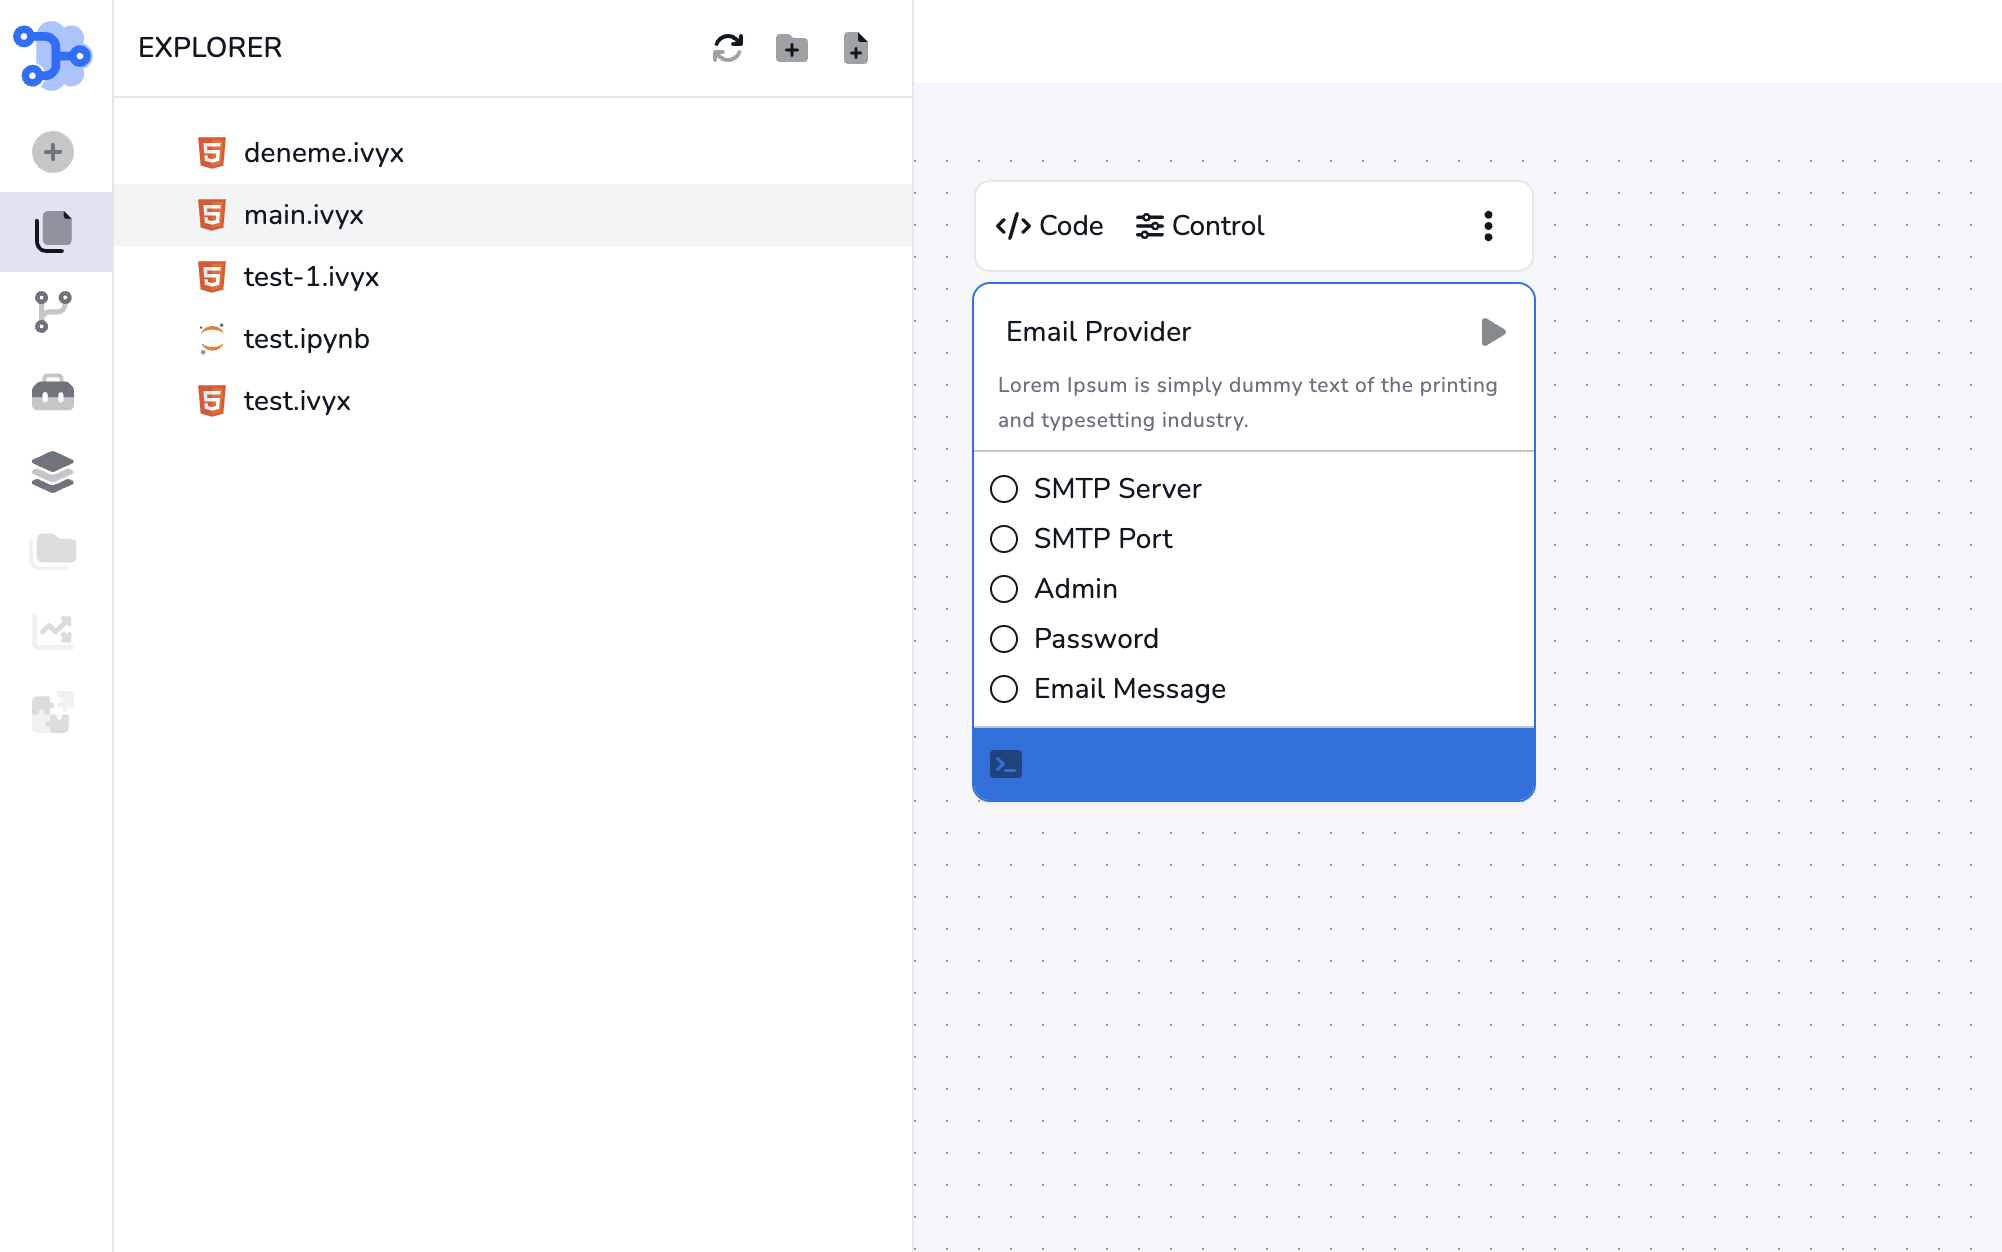Select the SMTP Server radio button
The image size is (2002, 1252).
(x=1004, y=489)
